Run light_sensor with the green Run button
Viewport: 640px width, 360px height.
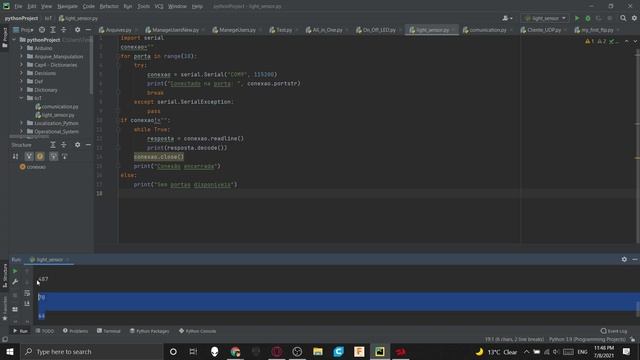(x=577, y=18)
